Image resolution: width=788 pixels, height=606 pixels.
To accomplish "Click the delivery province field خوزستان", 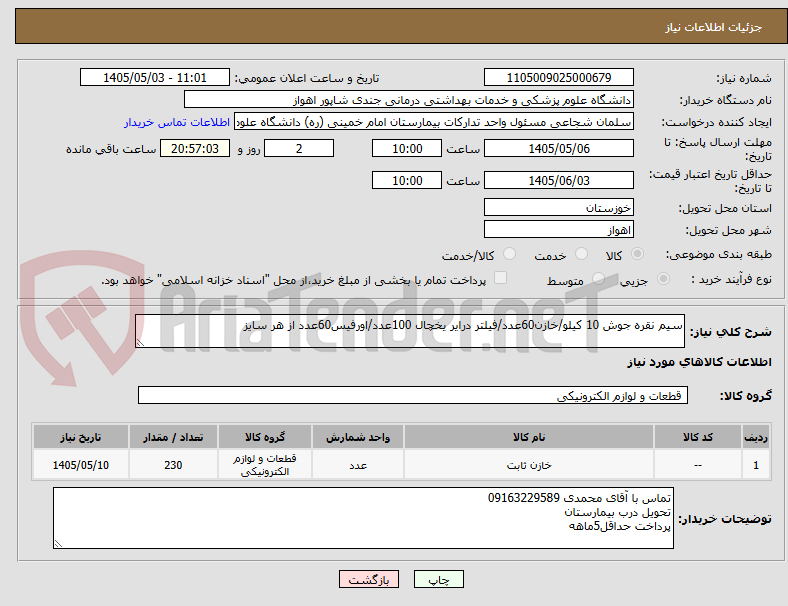I will click(558, 207).
